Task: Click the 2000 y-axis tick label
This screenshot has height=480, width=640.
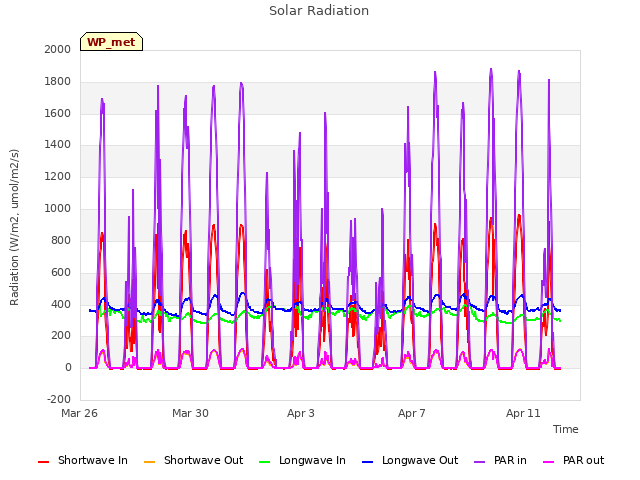Action: 58,49
